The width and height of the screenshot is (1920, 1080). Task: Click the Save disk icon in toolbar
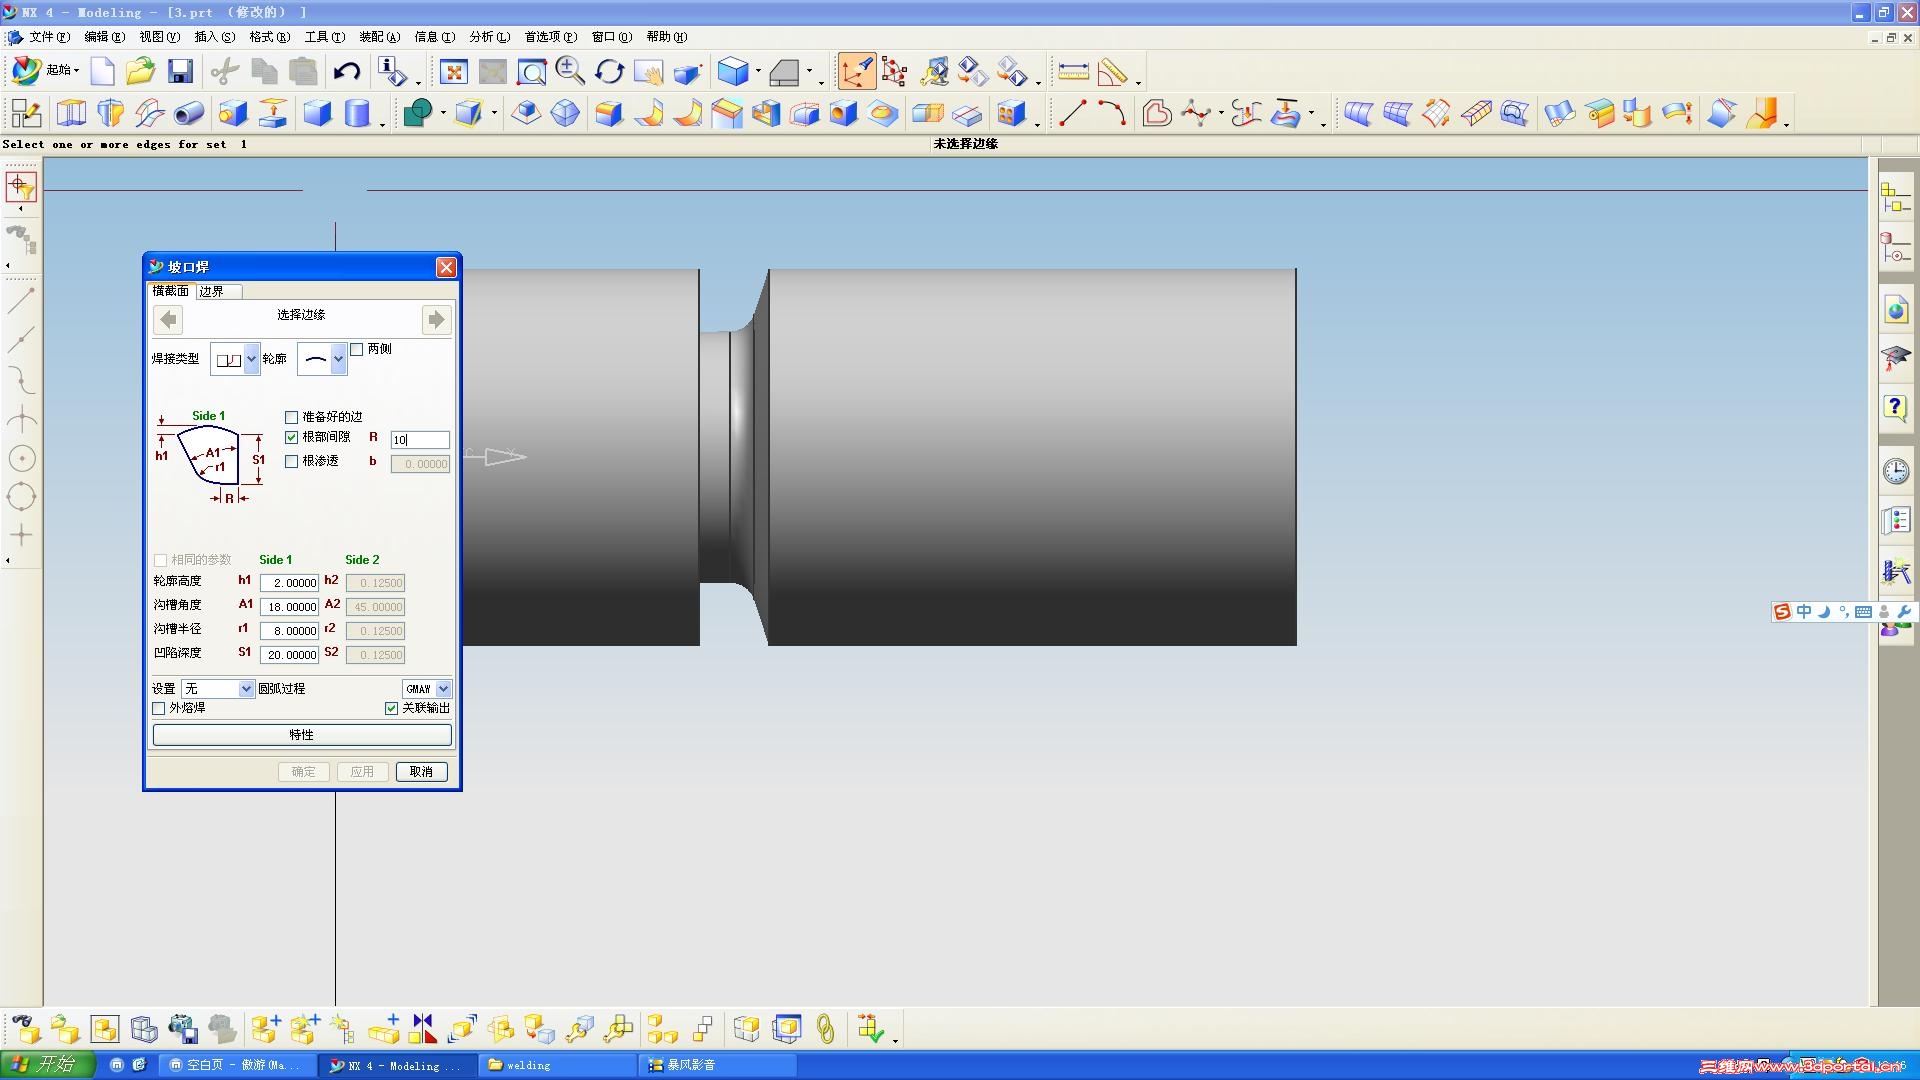click(x=180, y=71)
